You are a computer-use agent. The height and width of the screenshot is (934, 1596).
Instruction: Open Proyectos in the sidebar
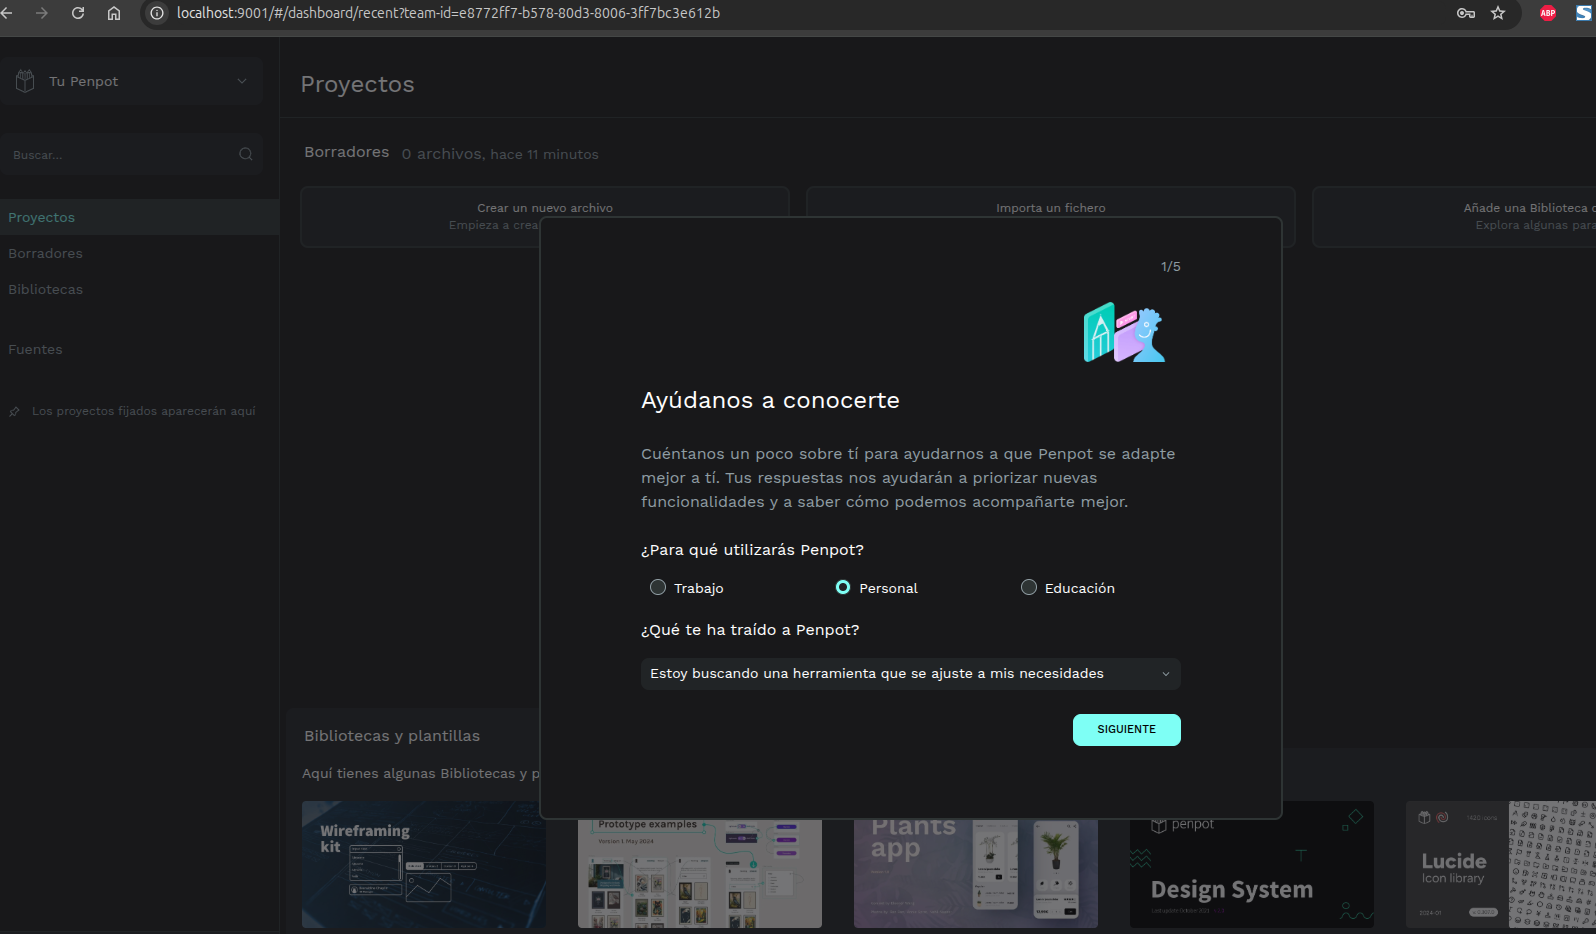coord(42,217)
